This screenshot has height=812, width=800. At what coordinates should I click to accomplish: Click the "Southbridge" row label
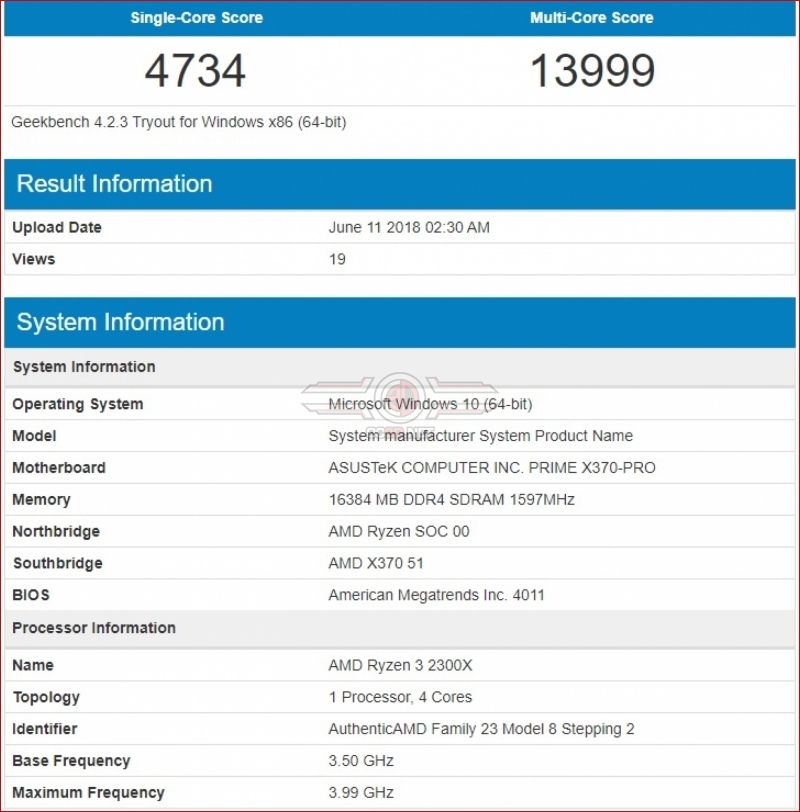(x=57, y=563)
